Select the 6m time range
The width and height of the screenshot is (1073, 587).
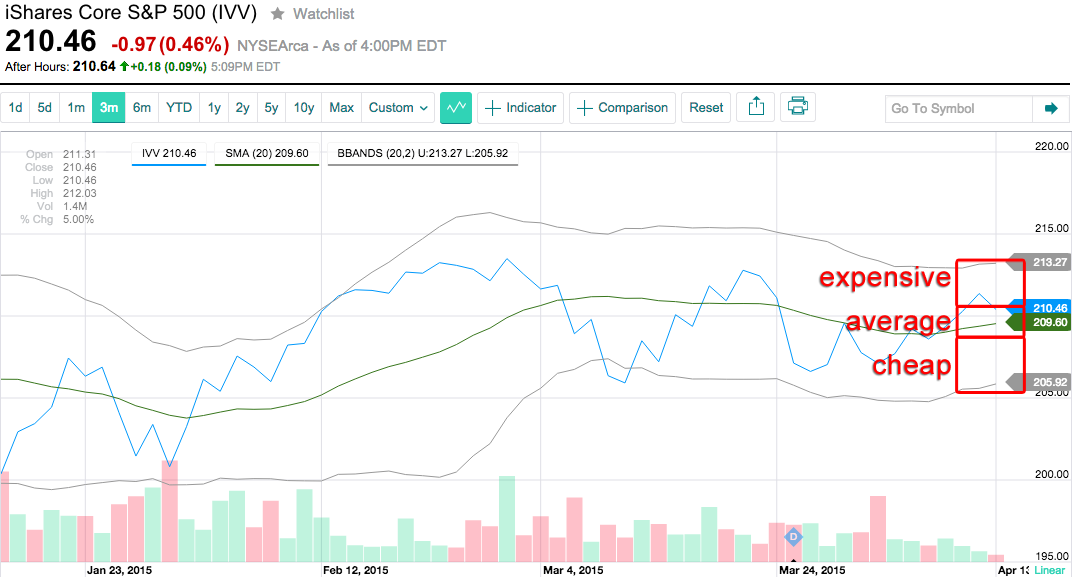click(142, 107)
